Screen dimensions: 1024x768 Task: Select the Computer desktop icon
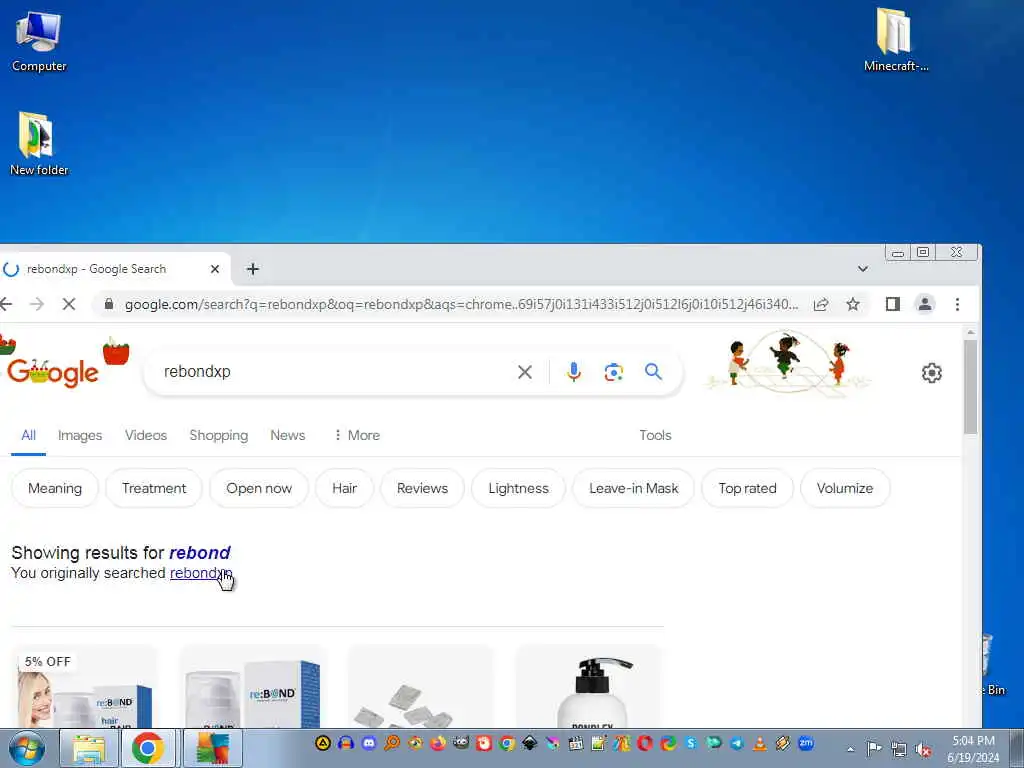click(x=39, y=42)
